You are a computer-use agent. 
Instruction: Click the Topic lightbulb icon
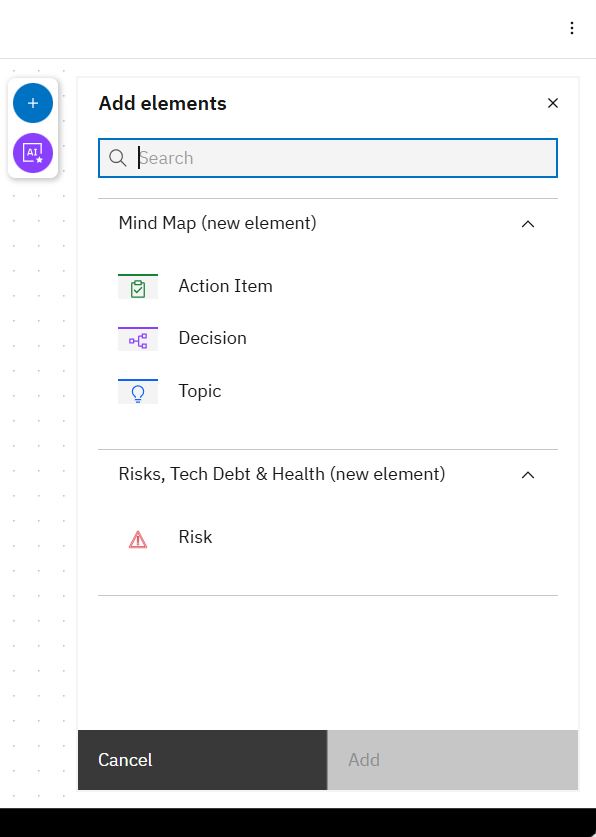pyautogui.click(x=138, y=391)
